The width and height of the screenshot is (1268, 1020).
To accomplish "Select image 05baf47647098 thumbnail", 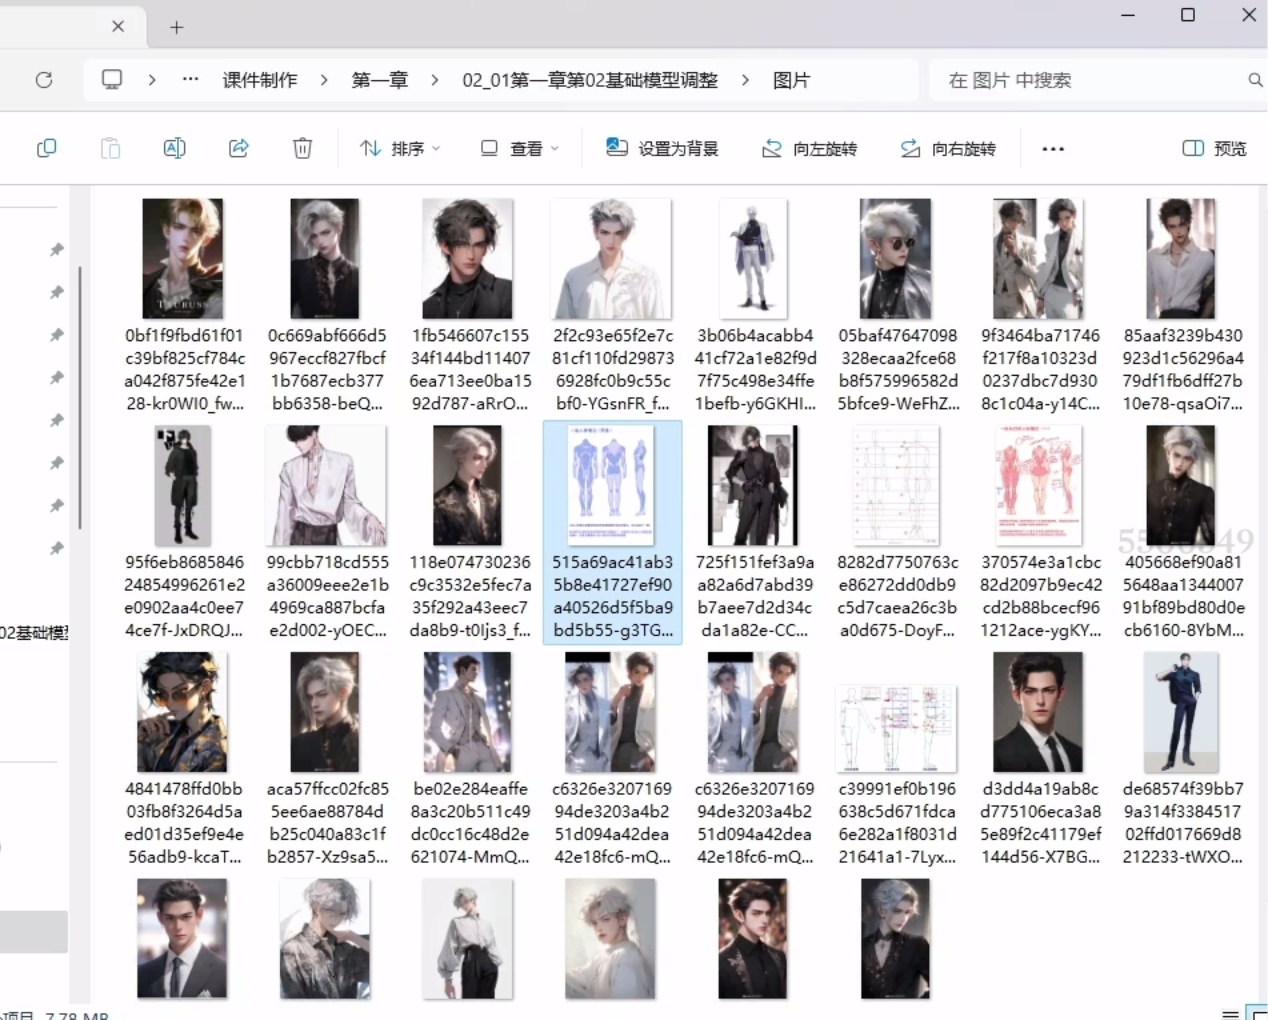I will tap(896, 258).
